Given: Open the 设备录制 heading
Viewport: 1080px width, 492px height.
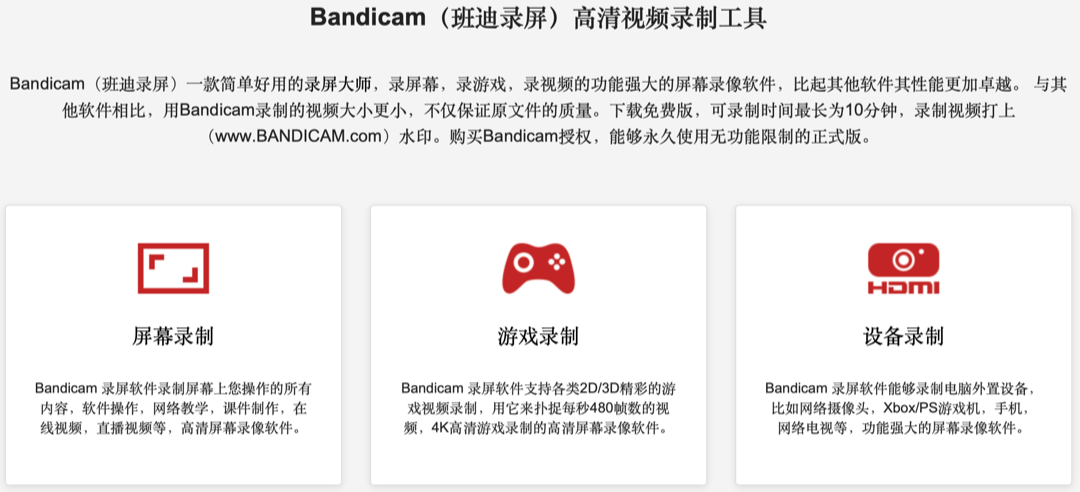Looking at the screenshot, I should [x=903, y=336].
